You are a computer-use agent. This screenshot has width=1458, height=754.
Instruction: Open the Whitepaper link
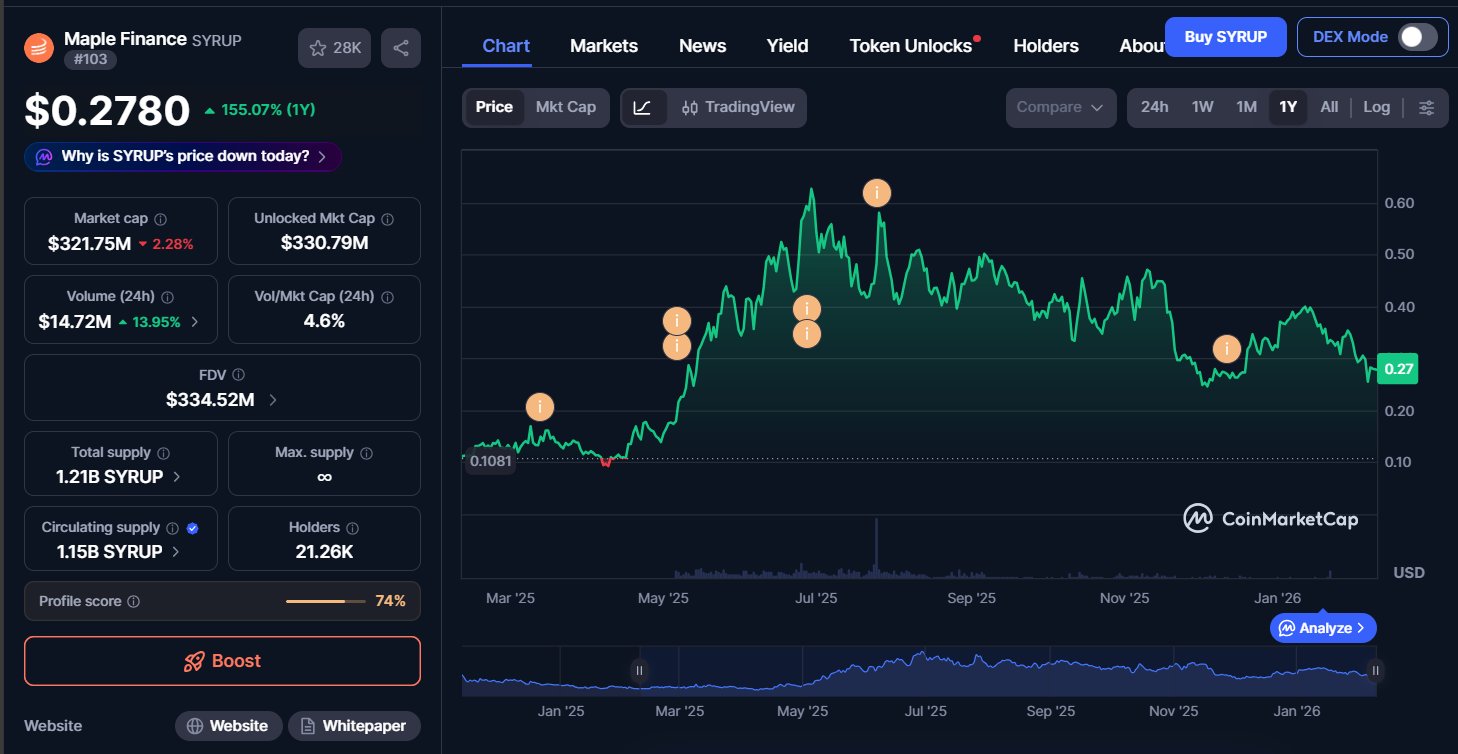[354, 726]
